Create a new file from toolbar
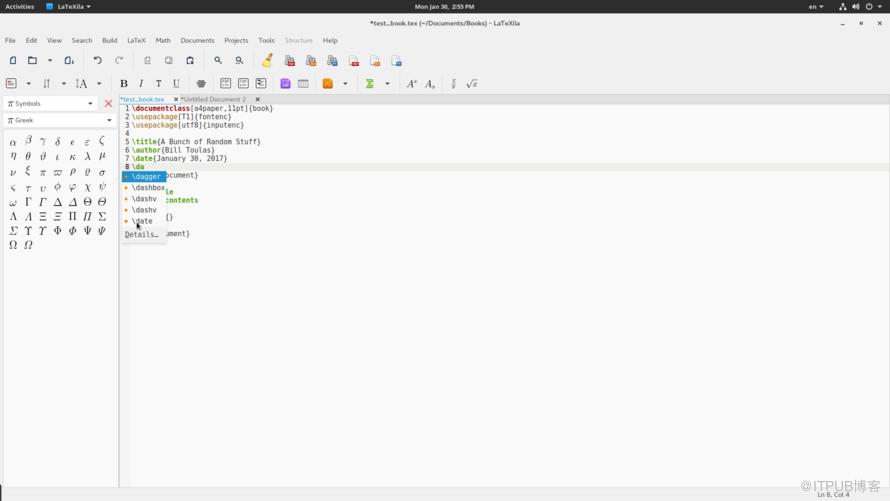Viewport: 890px width, 501px height. coord(12,61)
